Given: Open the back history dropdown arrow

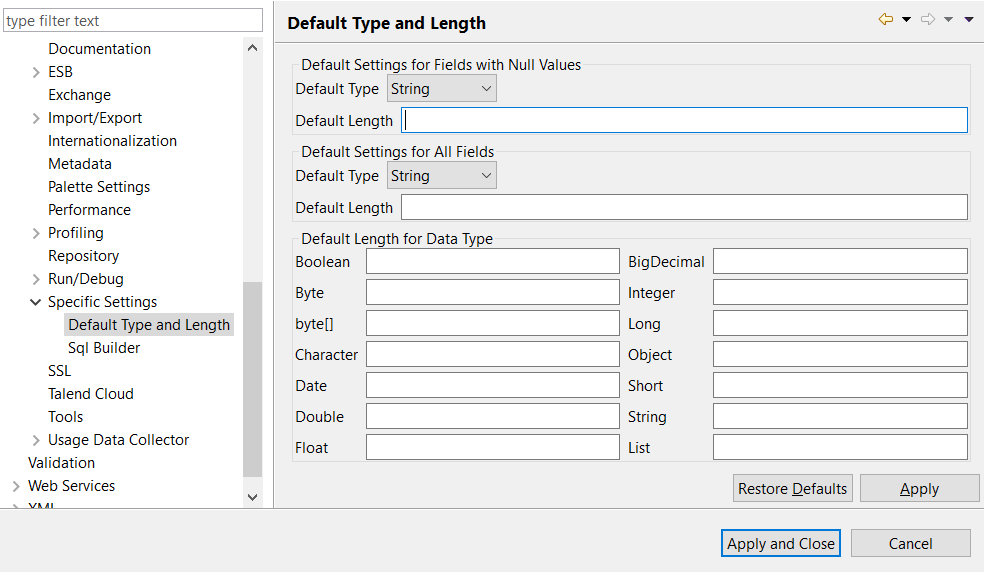Looking at the screenshot, I should [906, 20].
